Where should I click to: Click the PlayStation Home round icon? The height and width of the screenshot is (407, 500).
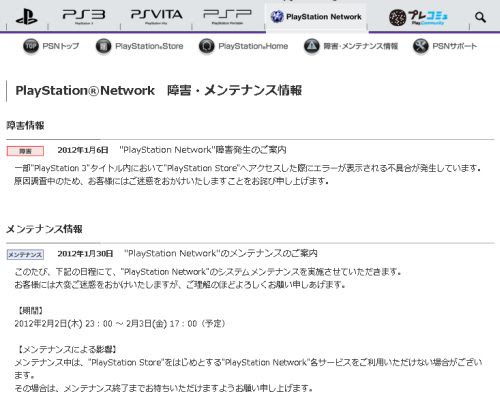click(207, 46)
